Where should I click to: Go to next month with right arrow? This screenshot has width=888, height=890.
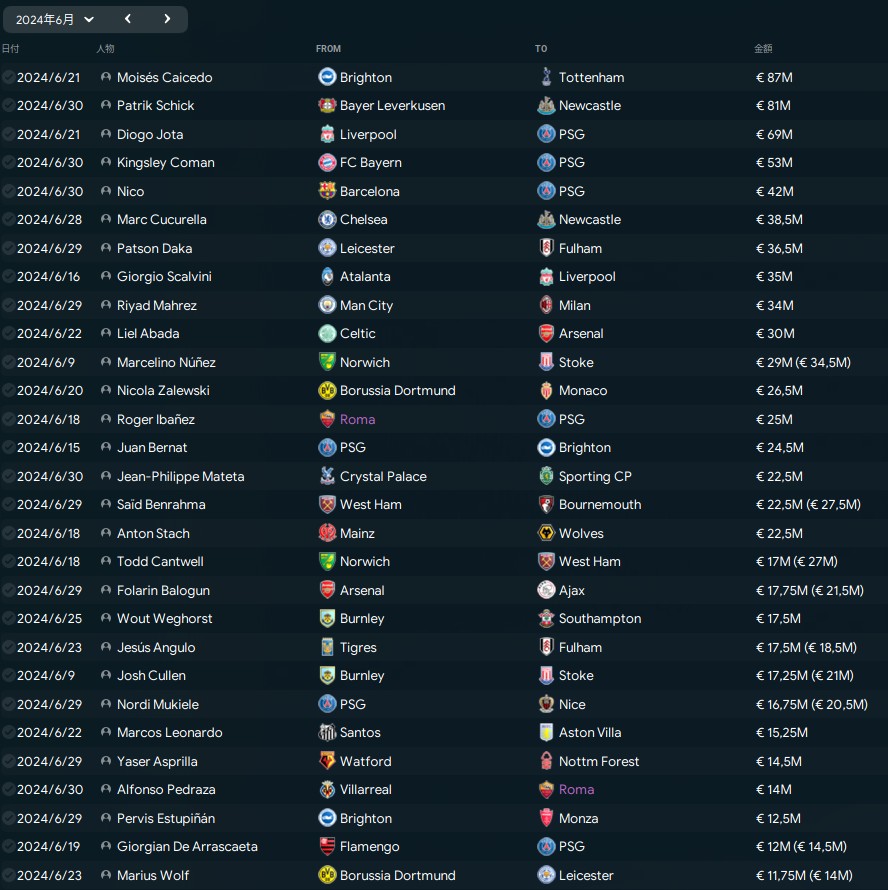(x=167, y=19)
